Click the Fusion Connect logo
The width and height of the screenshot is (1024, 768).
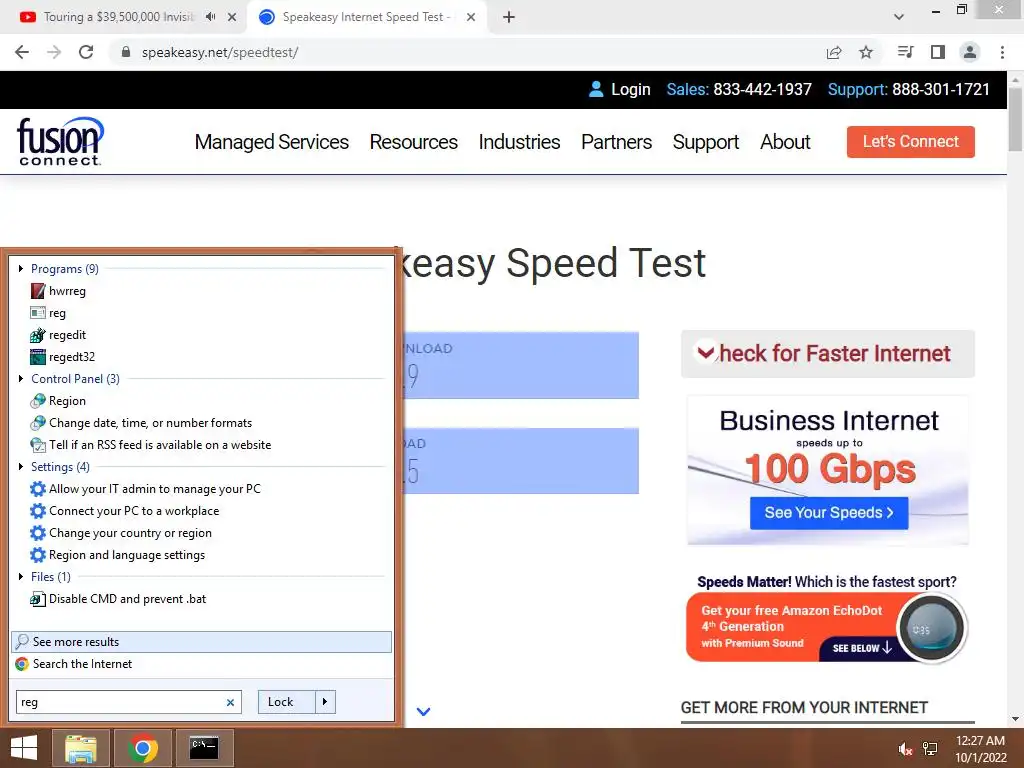[59, 141]
